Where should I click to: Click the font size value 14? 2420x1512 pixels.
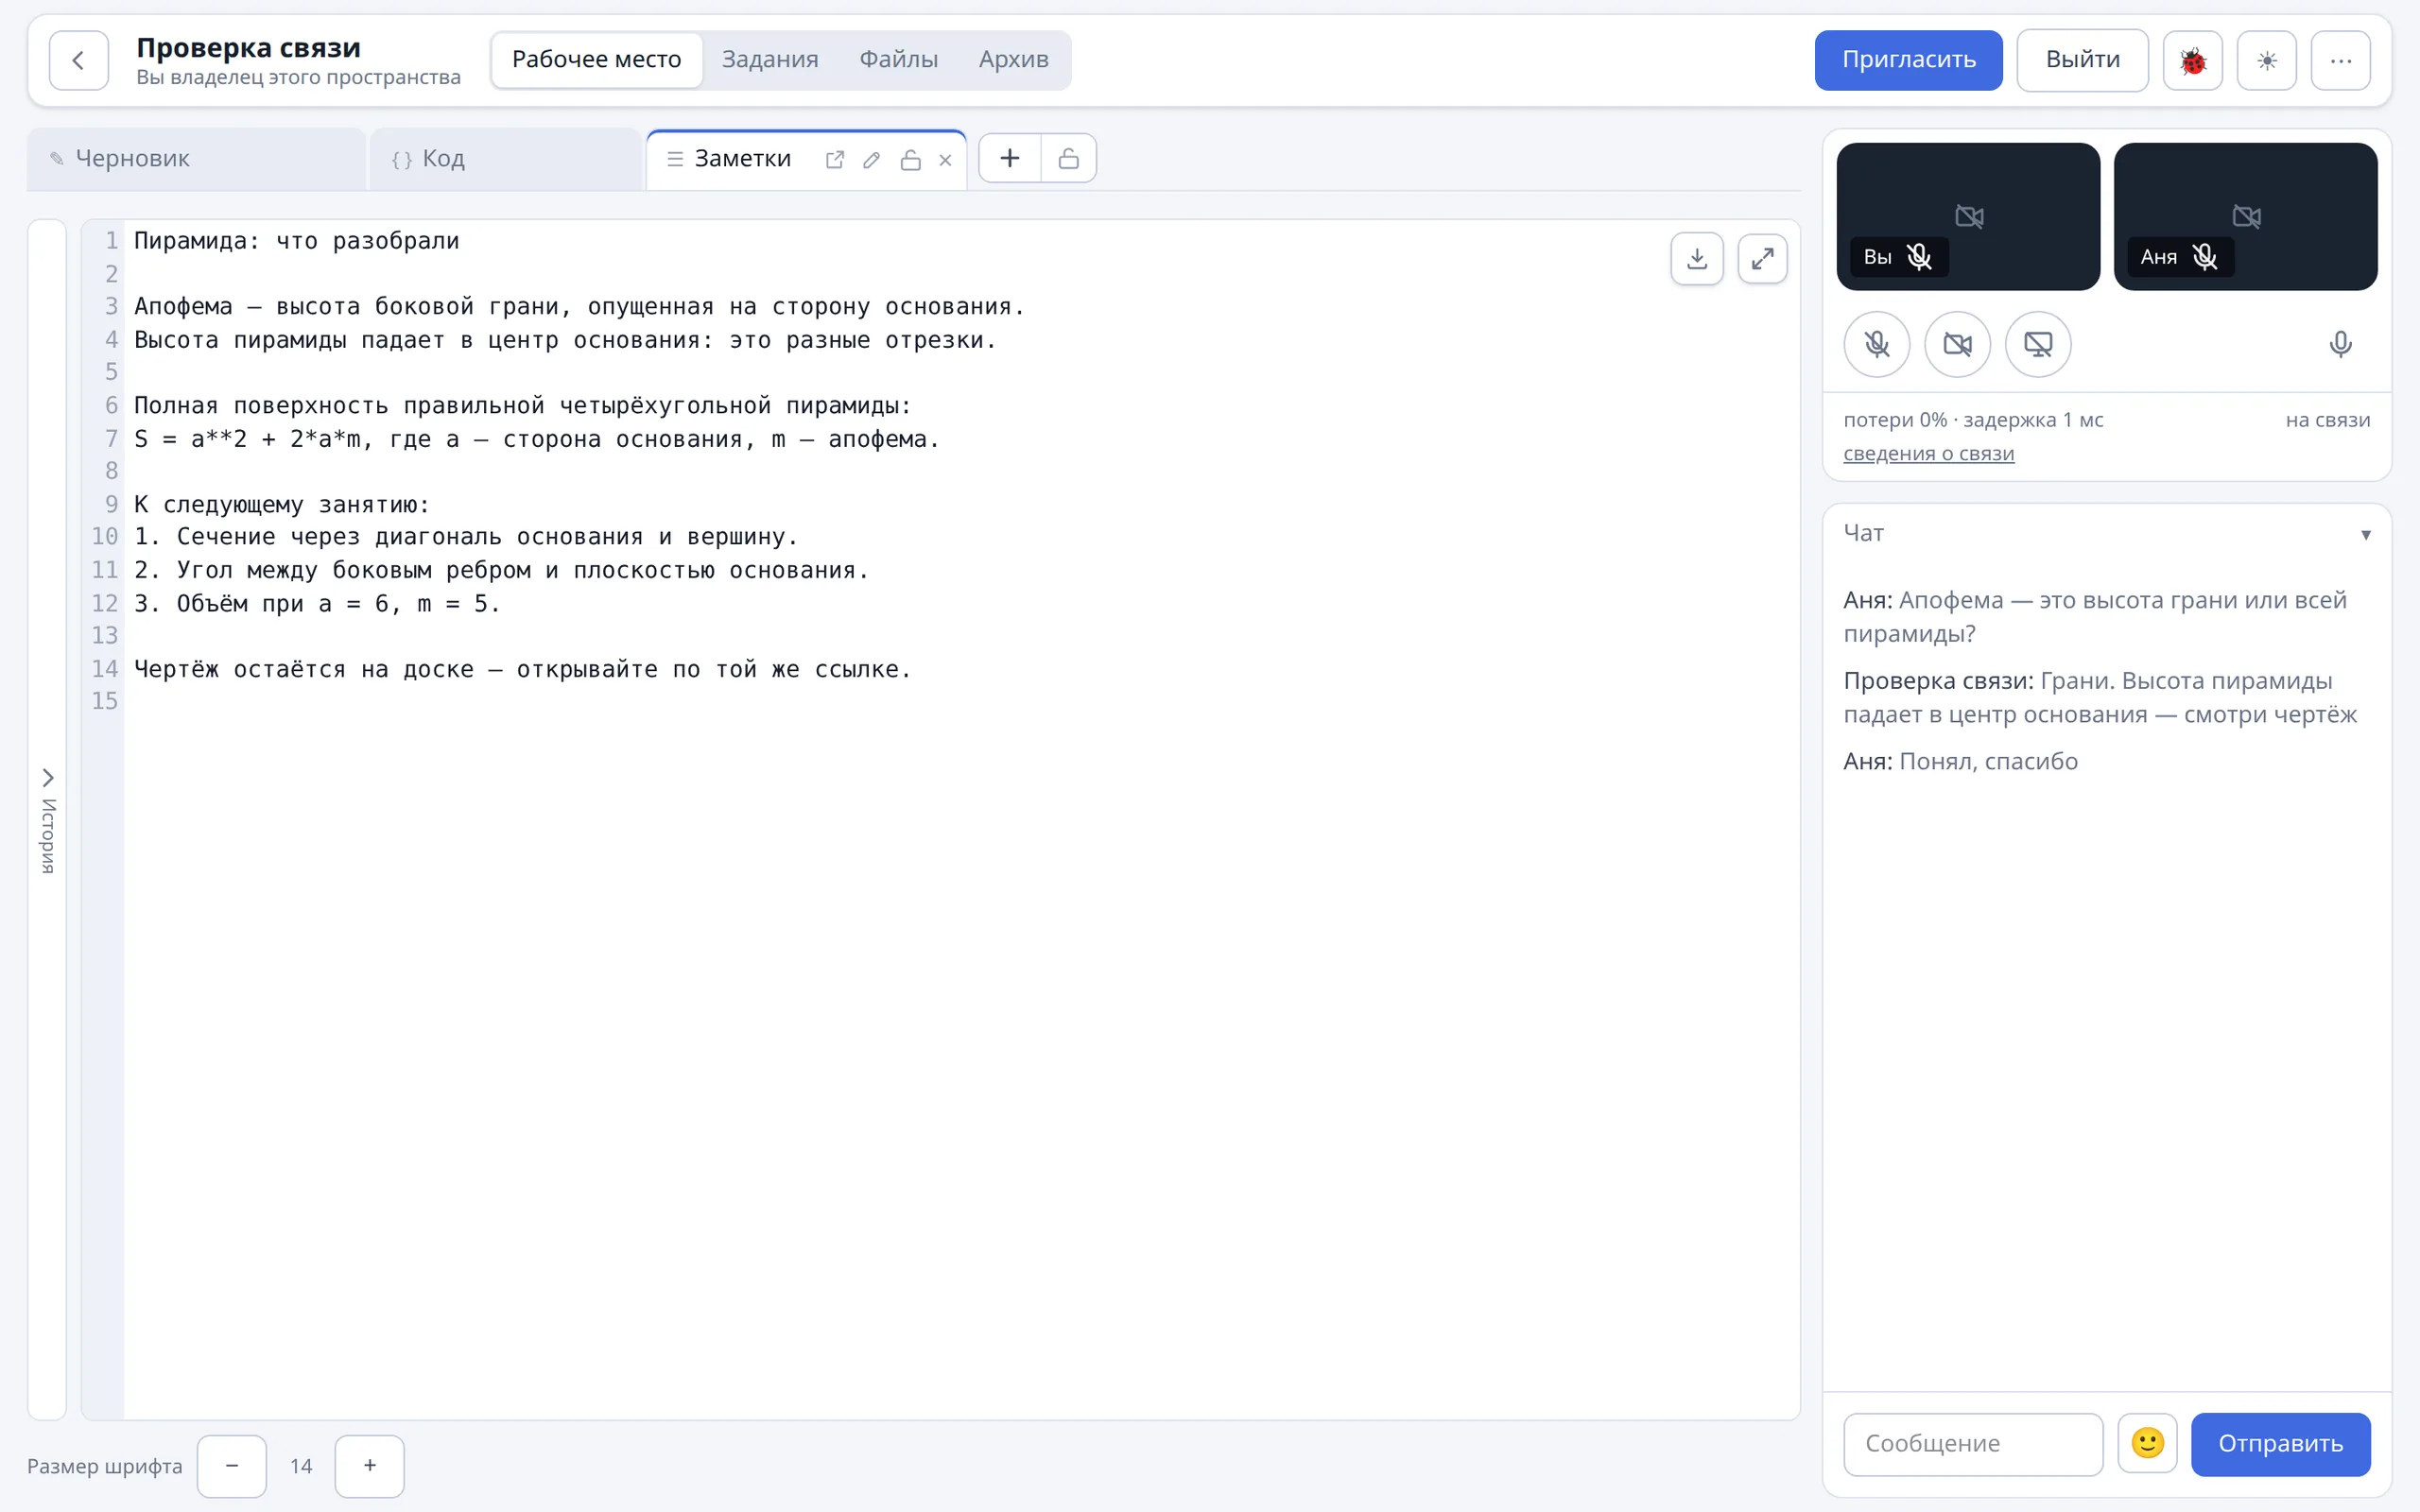pyautogui.click(x=301, y=1466)
